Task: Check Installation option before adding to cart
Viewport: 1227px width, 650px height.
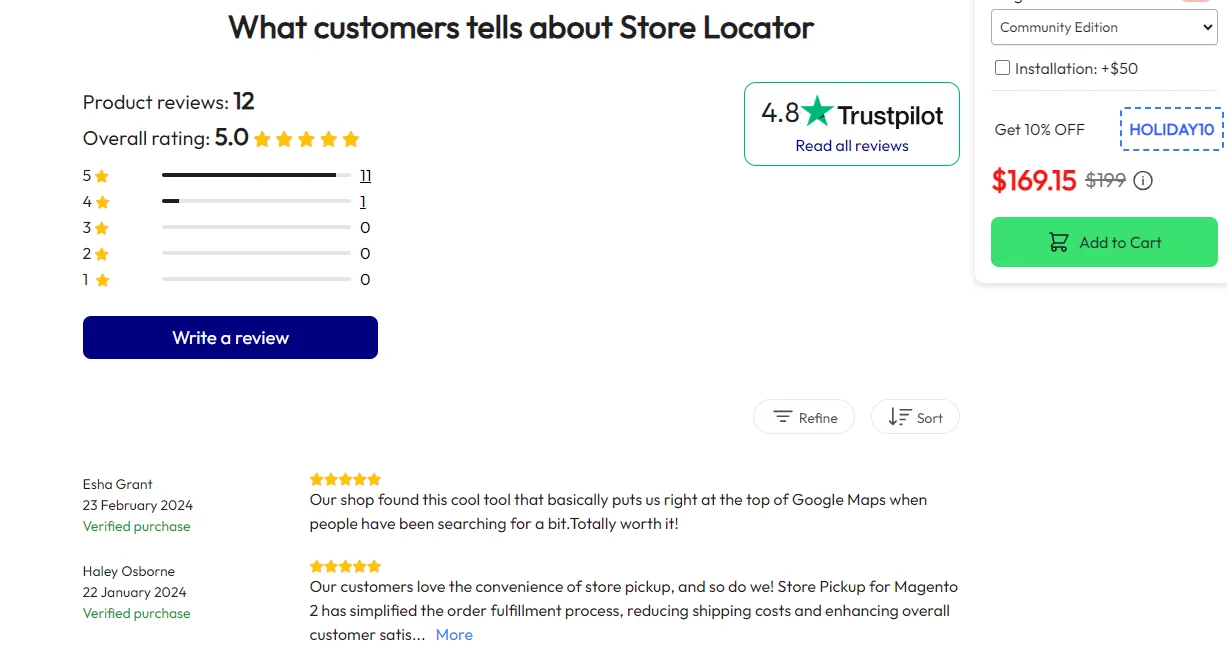Action: pyautogui.click(x=1001, y=68)
